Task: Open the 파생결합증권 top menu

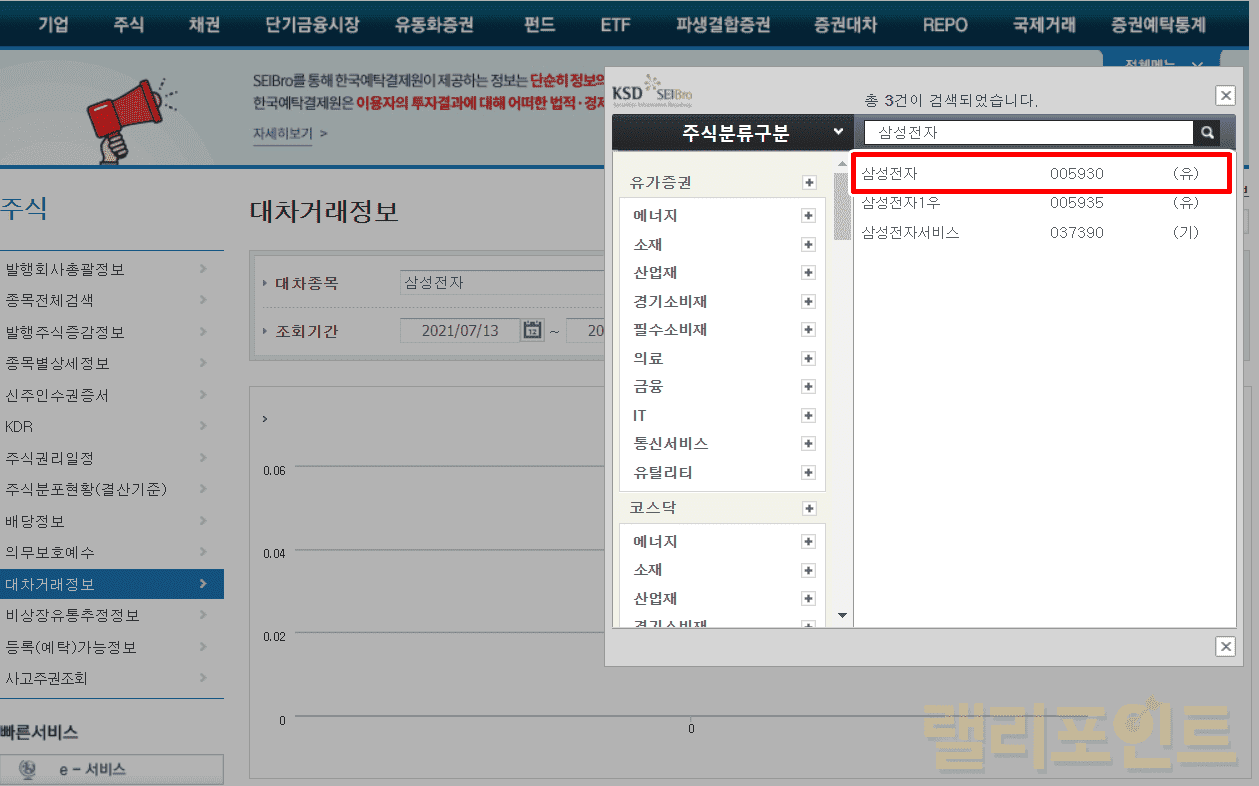Action: (723, 25)
